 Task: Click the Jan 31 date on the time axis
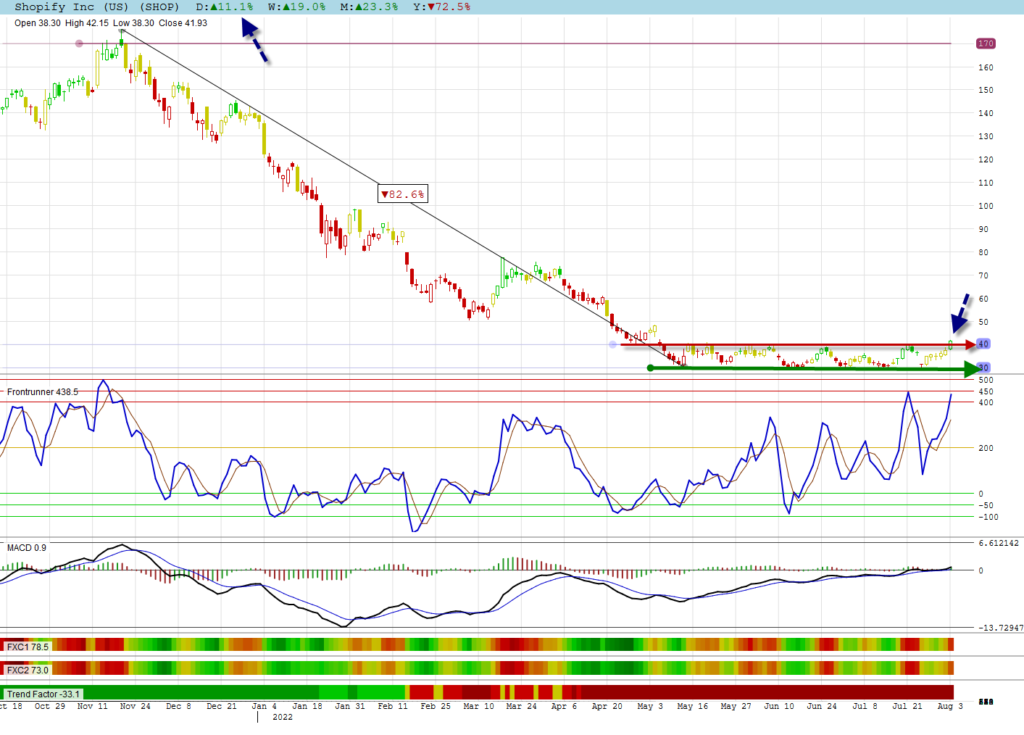350,706
